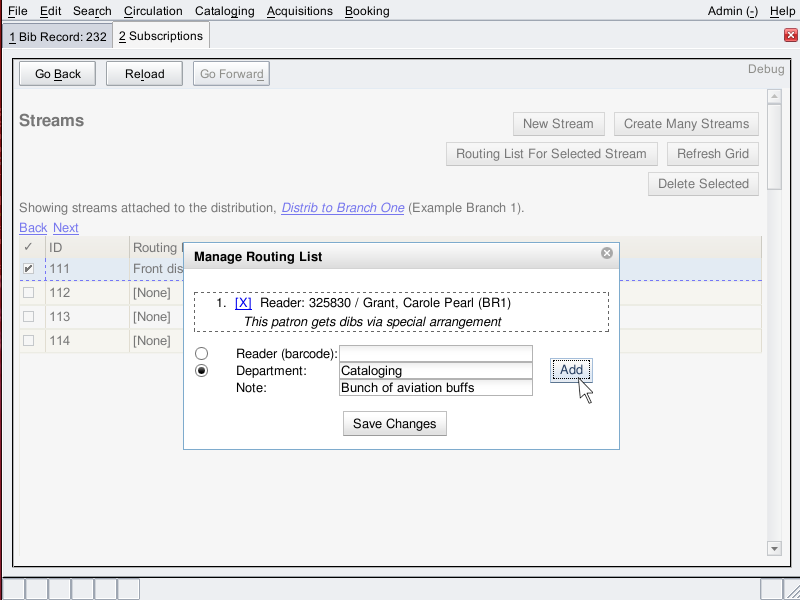This screenshot has height=600, width=800.
Task: Check the checkbox for stream 112
Action: (x=29, y=293)
